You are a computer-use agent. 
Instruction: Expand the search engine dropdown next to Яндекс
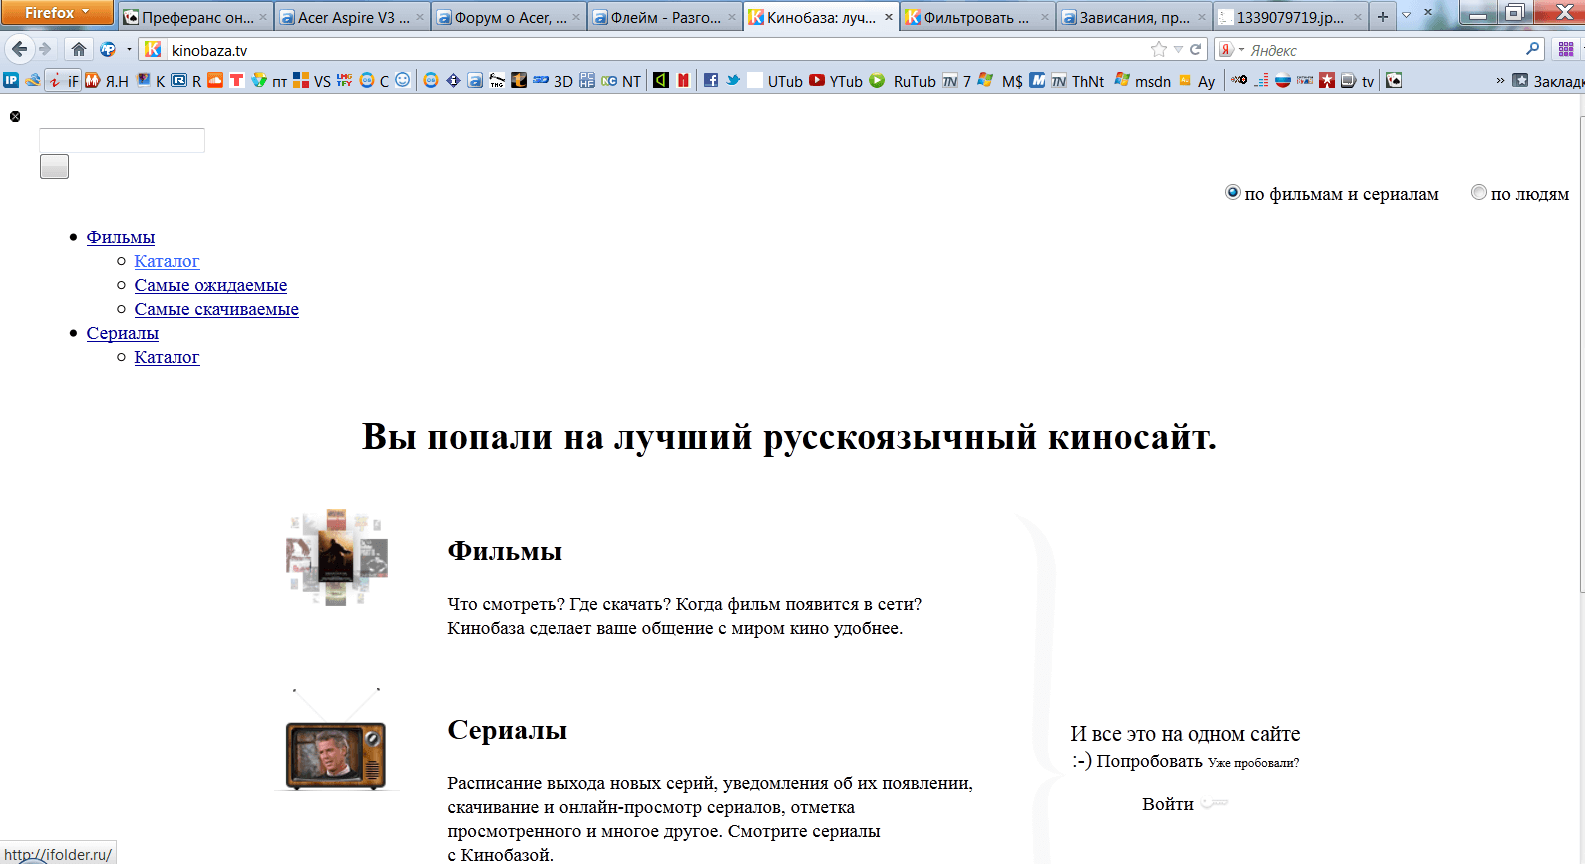click(1231, 49)
